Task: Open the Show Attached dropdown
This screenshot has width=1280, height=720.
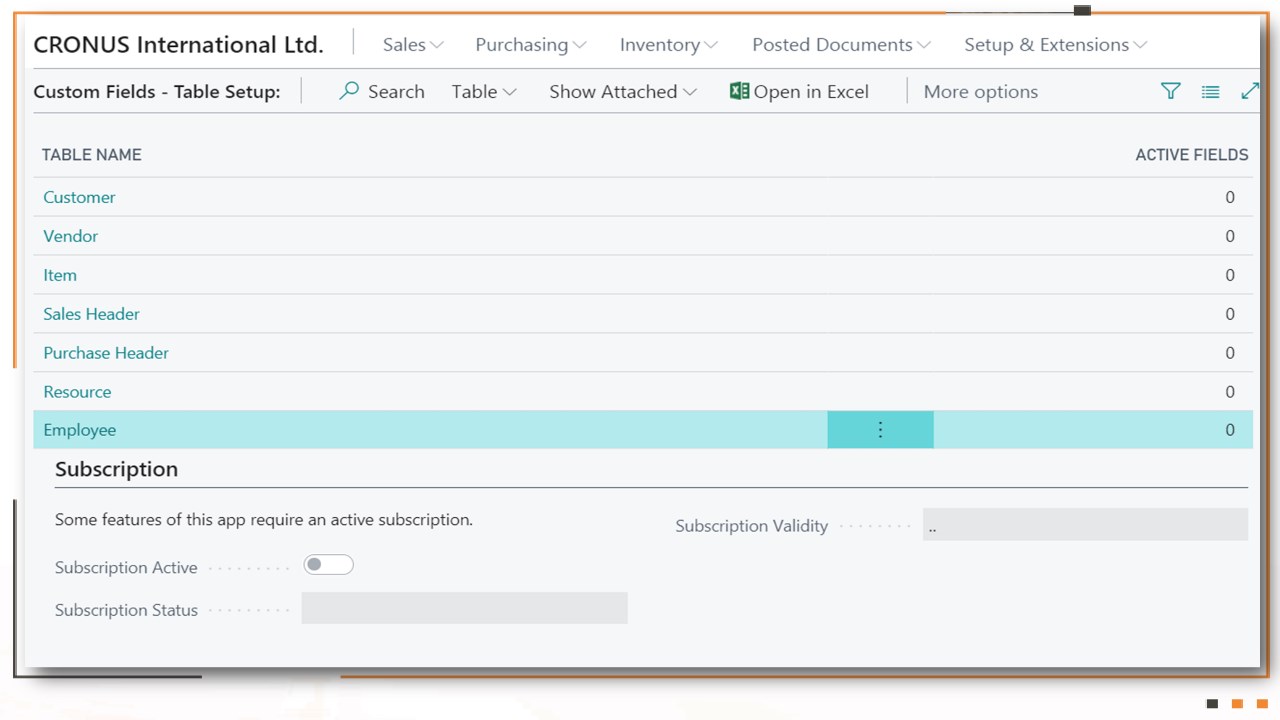Action: point(623,92)
